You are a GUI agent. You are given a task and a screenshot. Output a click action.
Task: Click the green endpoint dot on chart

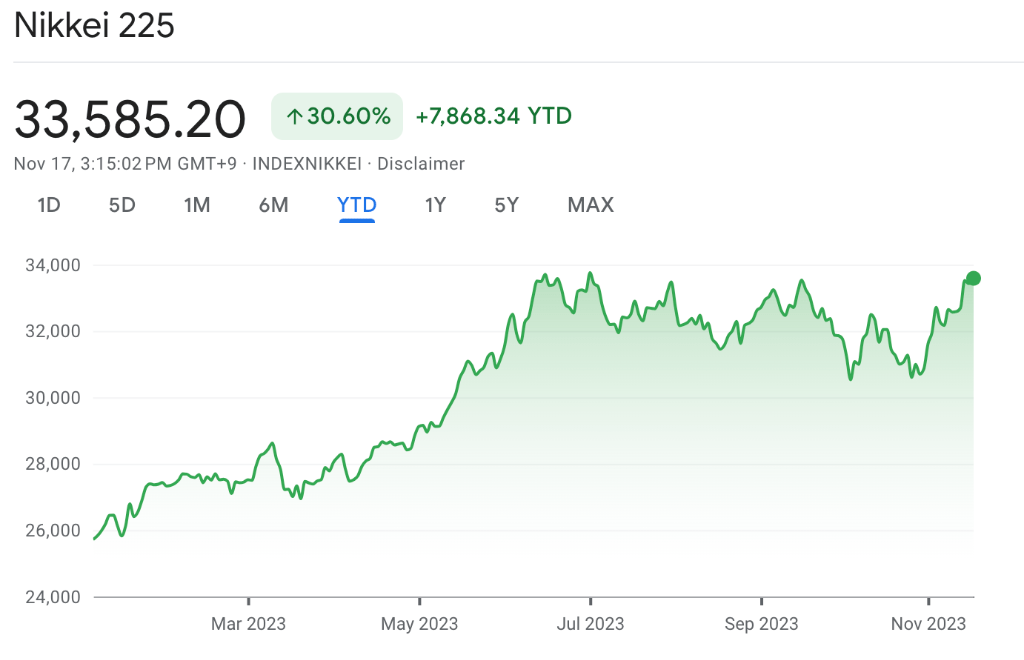[x=973, y=278]
